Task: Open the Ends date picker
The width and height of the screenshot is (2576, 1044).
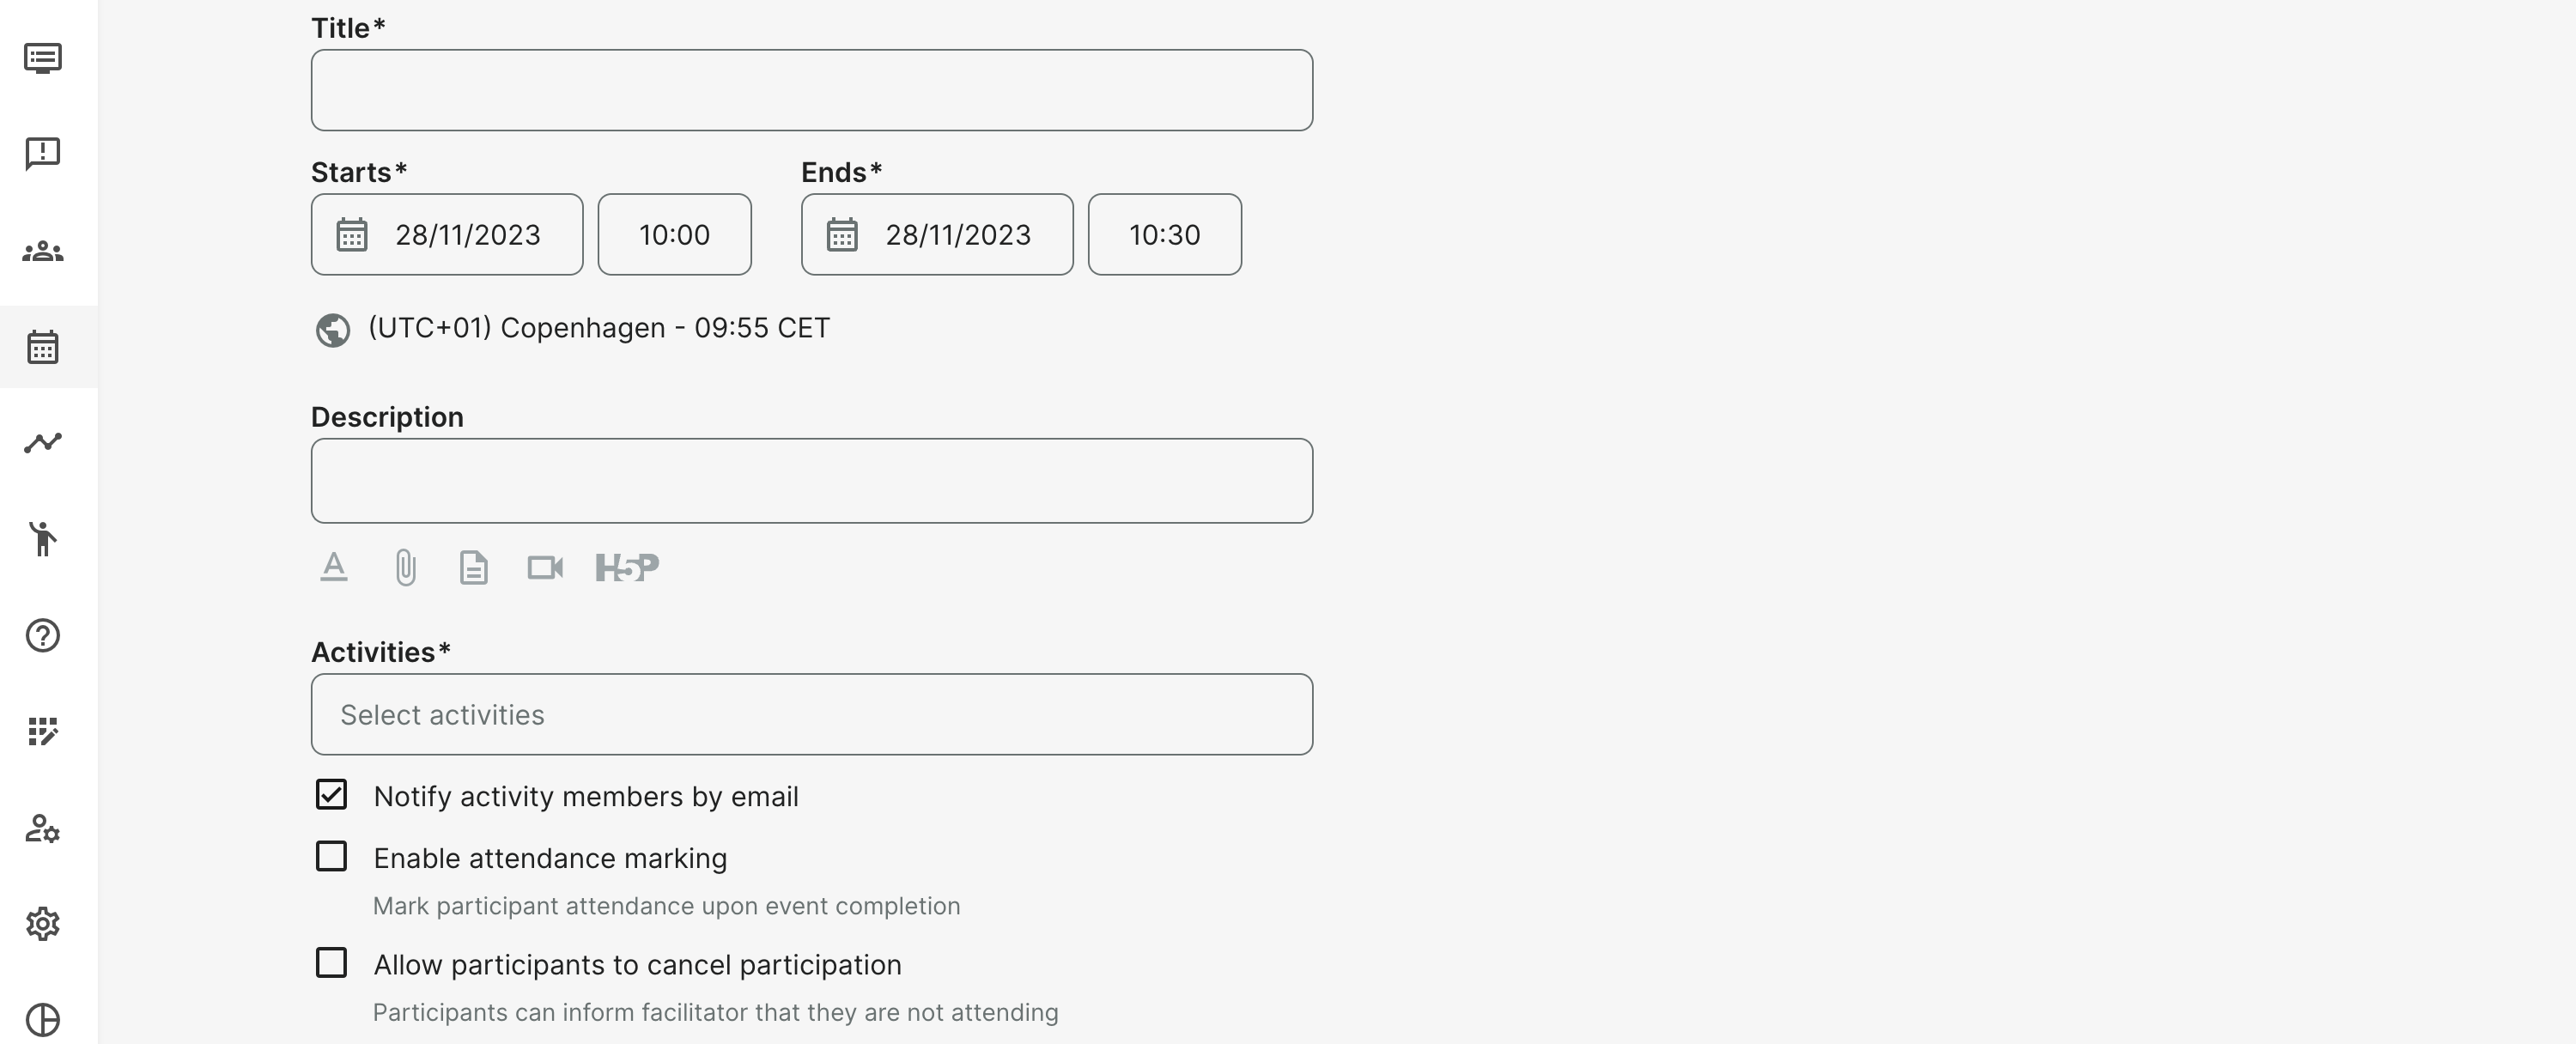Action: (937, 234)
